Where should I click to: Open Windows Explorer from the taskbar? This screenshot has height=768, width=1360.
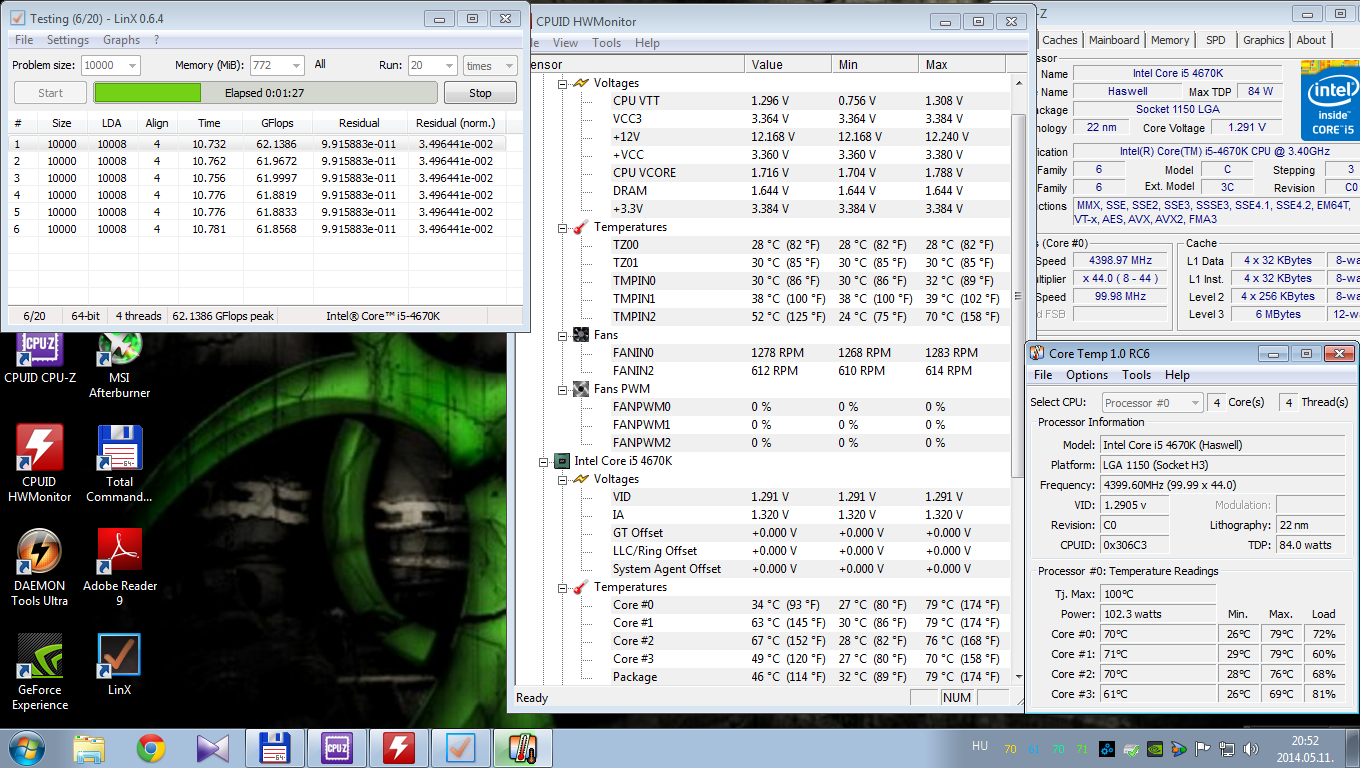(89, 748)
